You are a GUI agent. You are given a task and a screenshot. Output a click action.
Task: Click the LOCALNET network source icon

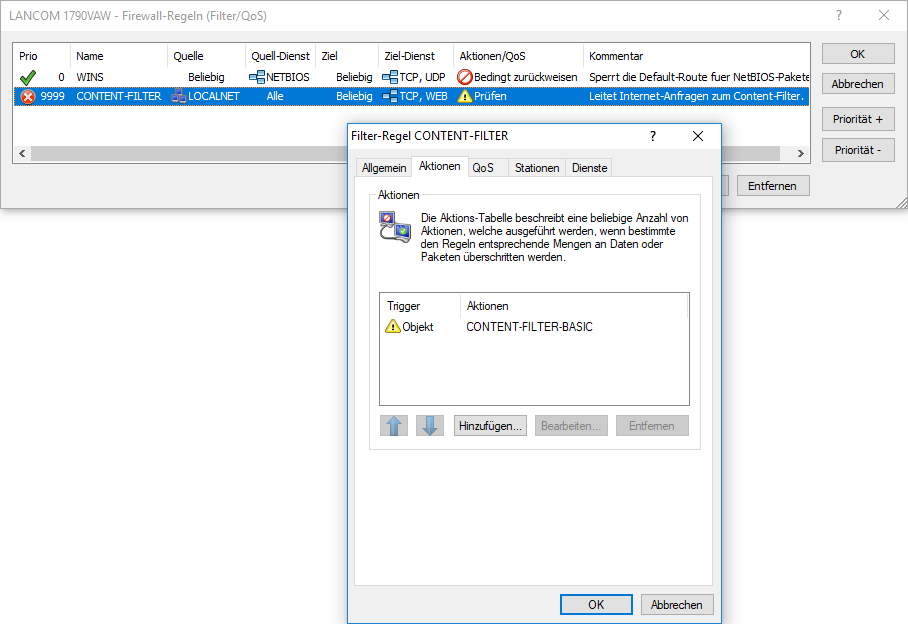click(180, 96)
